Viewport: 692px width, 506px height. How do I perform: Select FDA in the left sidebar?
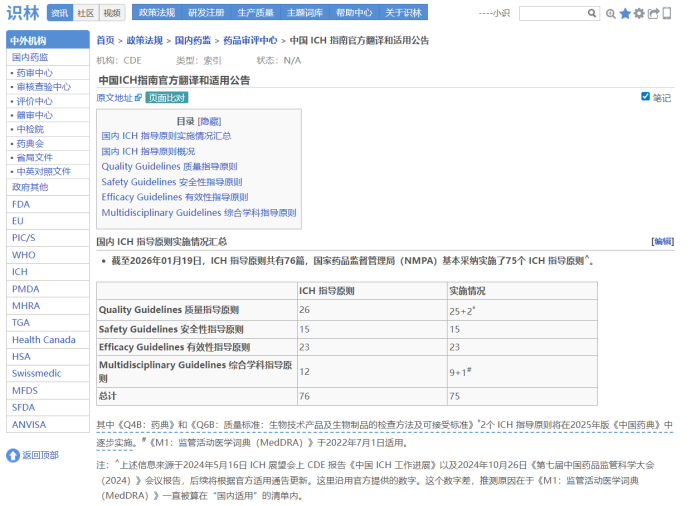(21, 204)
